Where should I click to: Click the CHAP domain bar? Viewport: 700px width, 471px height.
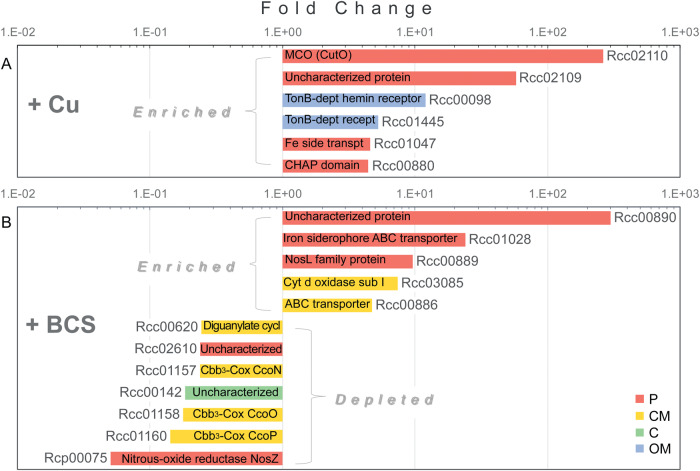pos(325,166)
